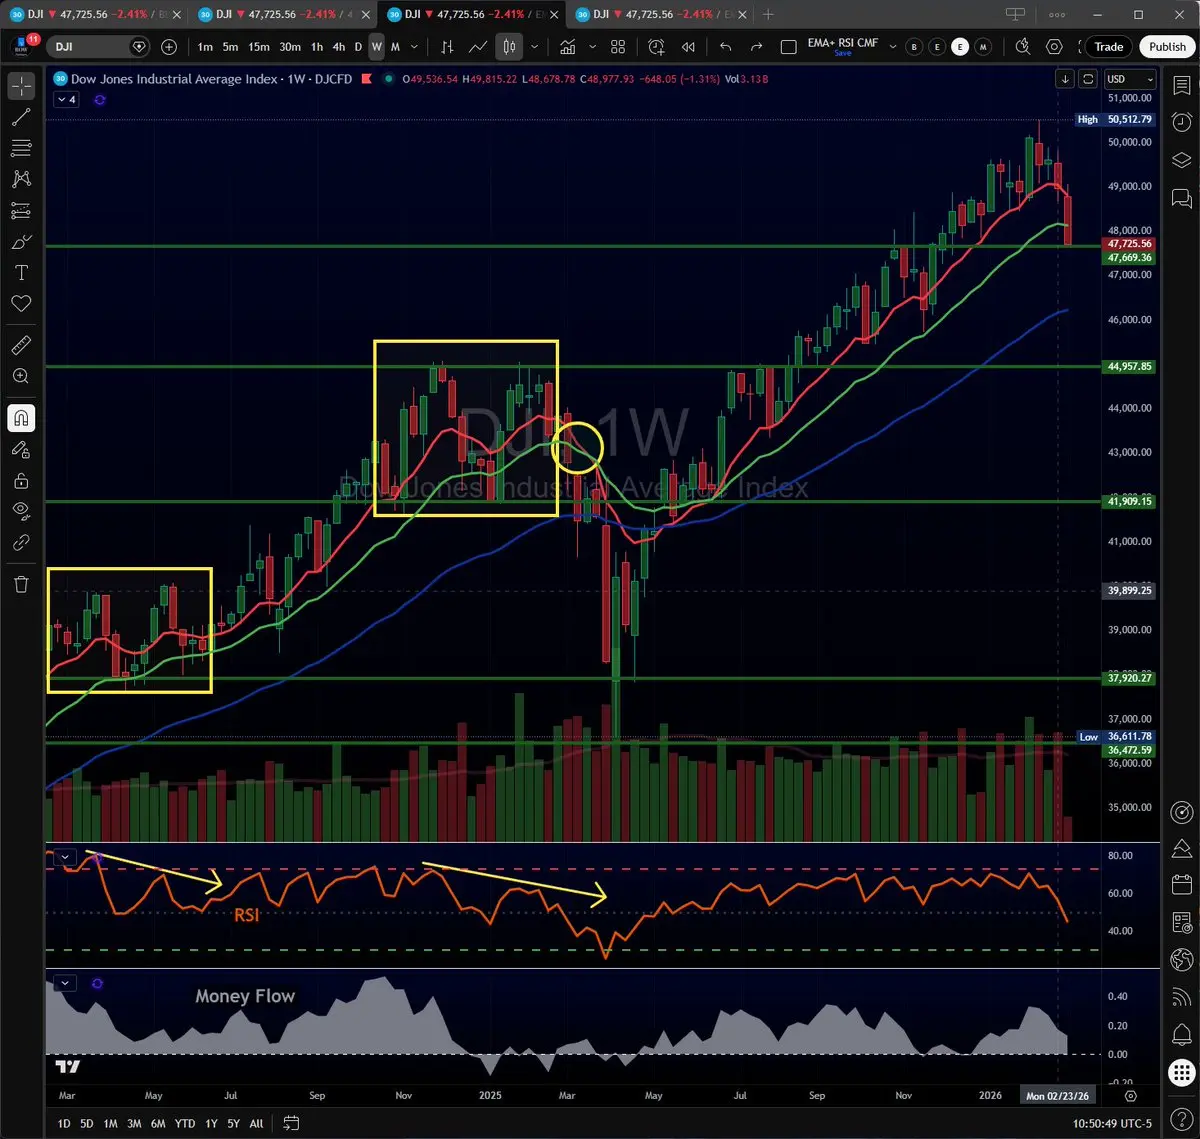The width and height of the screenshot is (1200, 1139).
Task: Expand the chart style dropdown arrow
Action: point(535,47)
